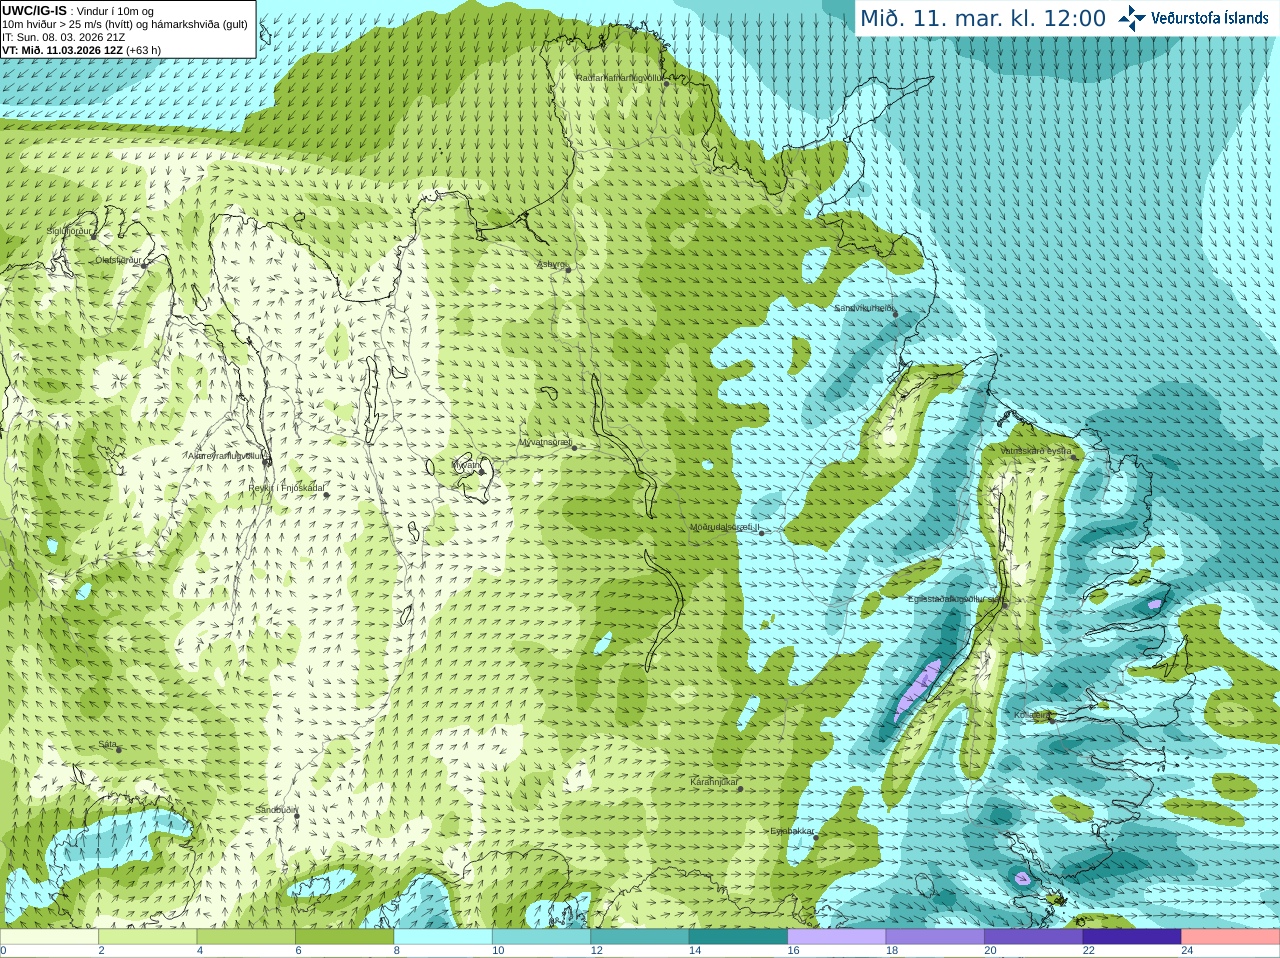Click the Ólafsfjörður station label
The image size is (1280, 958).
coord(118,259)
